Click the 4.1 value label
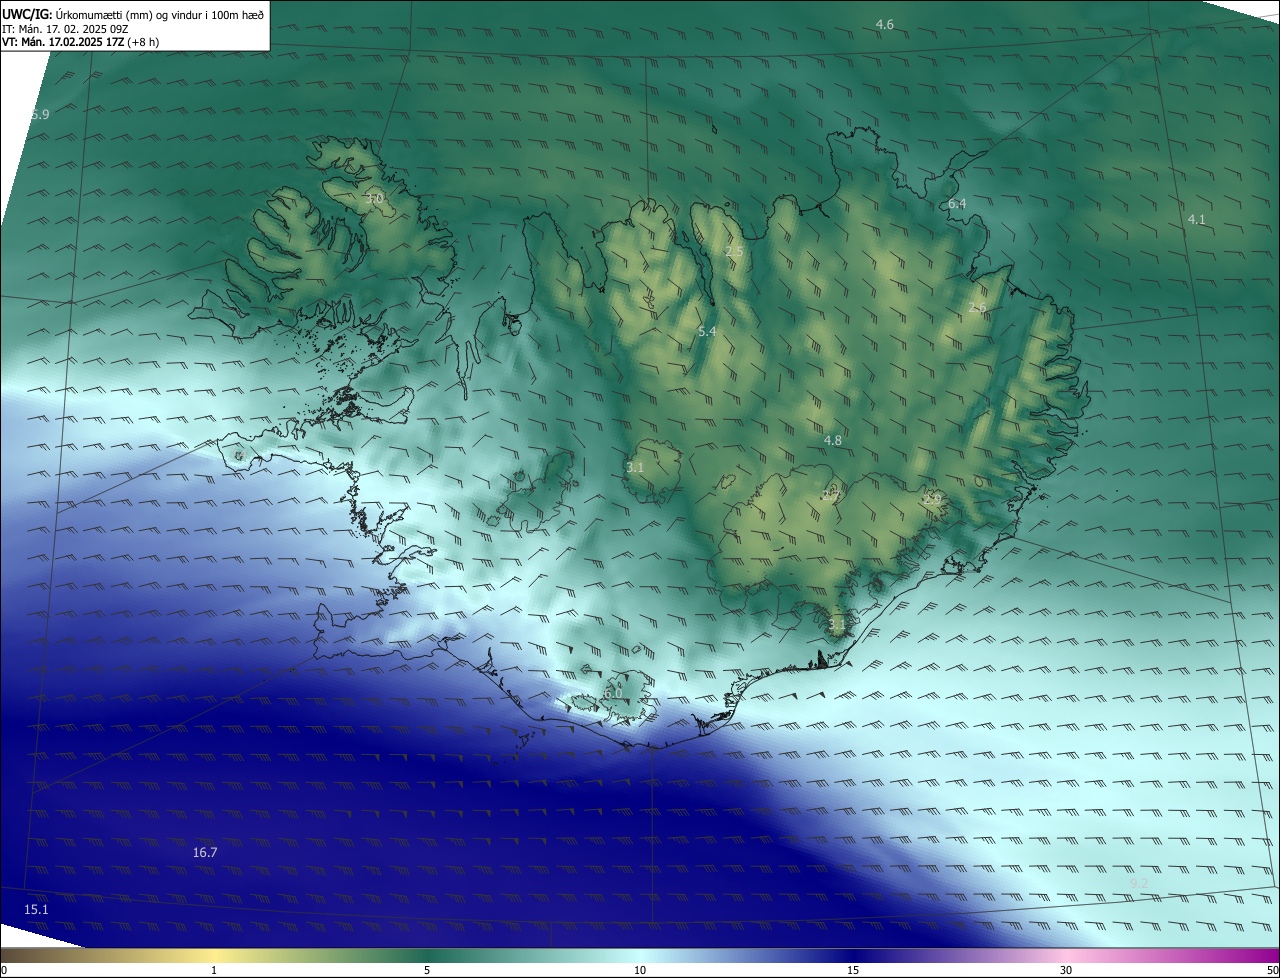Viewport: 1280px width, 978px height. tap(1197, 219)
